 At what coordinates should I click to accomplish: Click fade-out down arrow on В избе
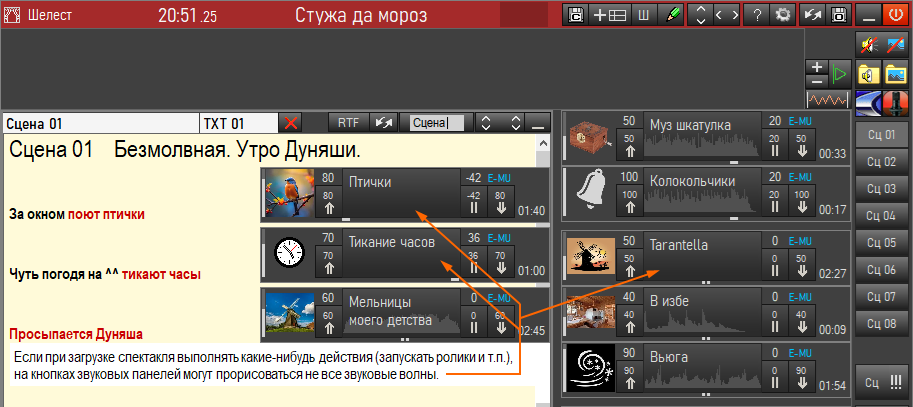point(802,320)
